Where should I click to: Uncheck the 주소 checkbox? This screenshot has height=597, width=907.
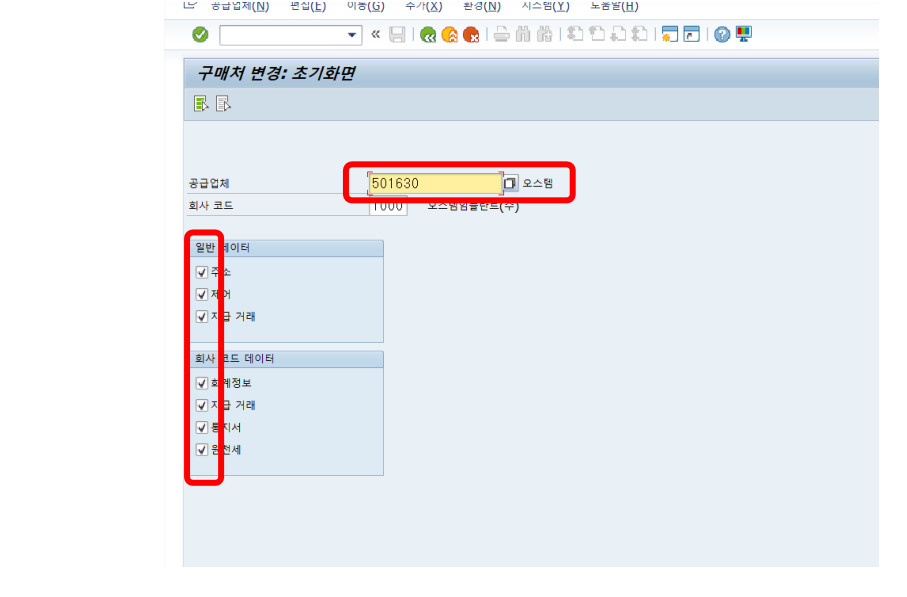pyautogui.click(x=202, y=272)
